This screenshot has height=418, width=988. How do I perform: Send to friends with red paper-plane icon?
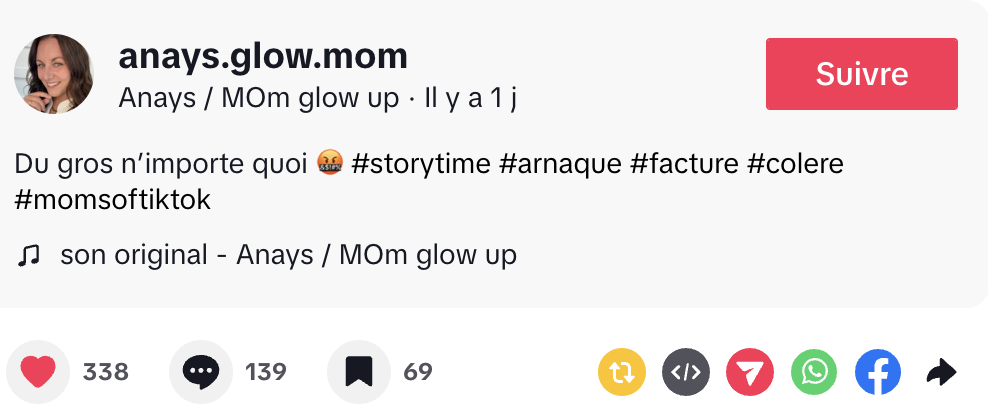coord(749,373)
